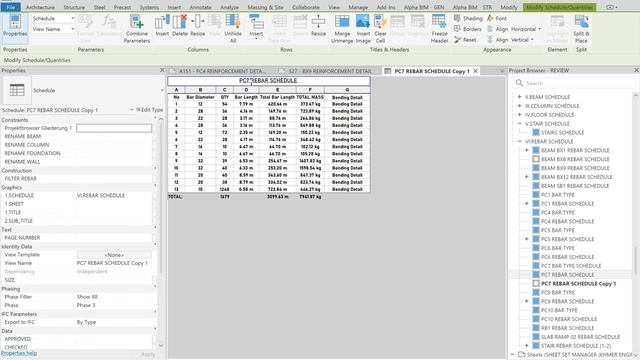Insert a column via Columns Insert icon
The width and height of the screenshot is (640, 360).
click(x=162, y=21)
